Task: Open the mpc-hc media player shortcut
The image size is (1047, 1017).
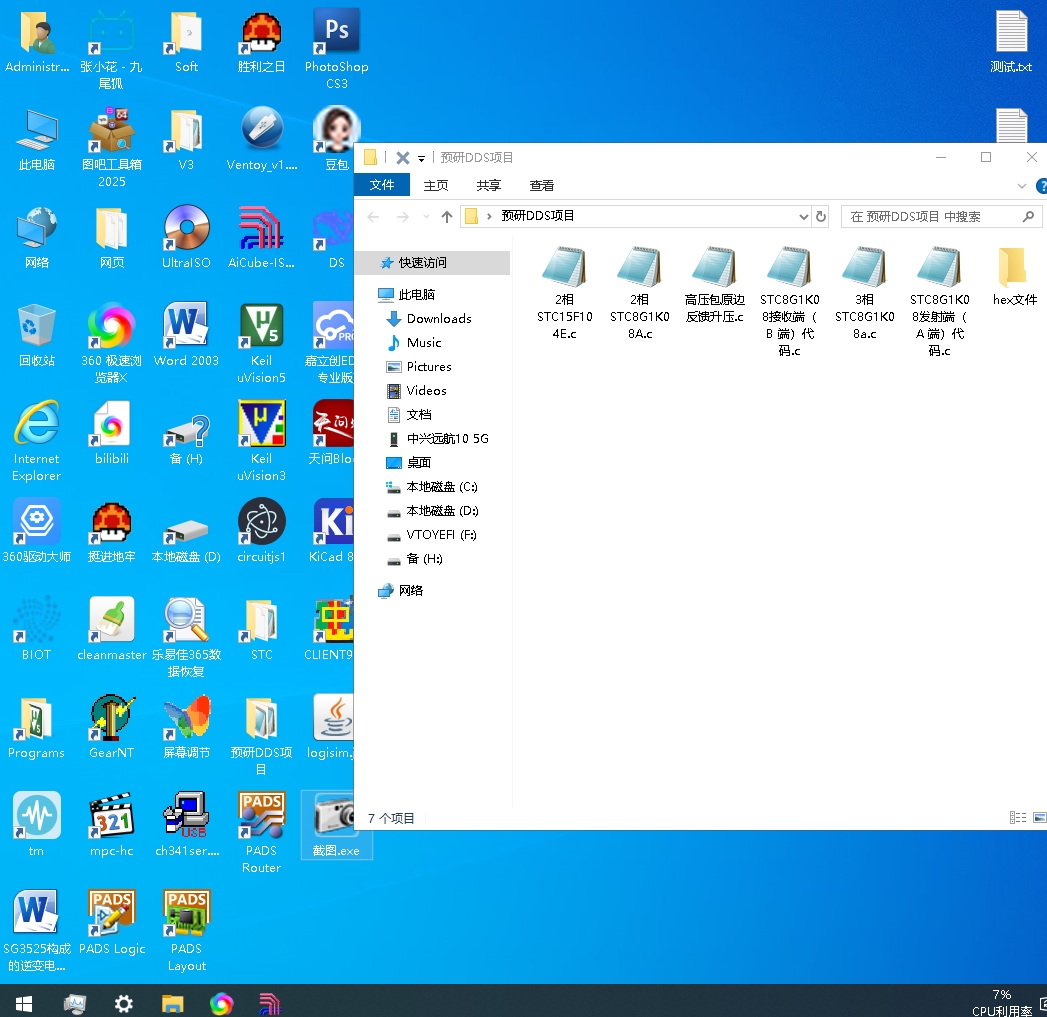Action: click(x=111, y=817)
